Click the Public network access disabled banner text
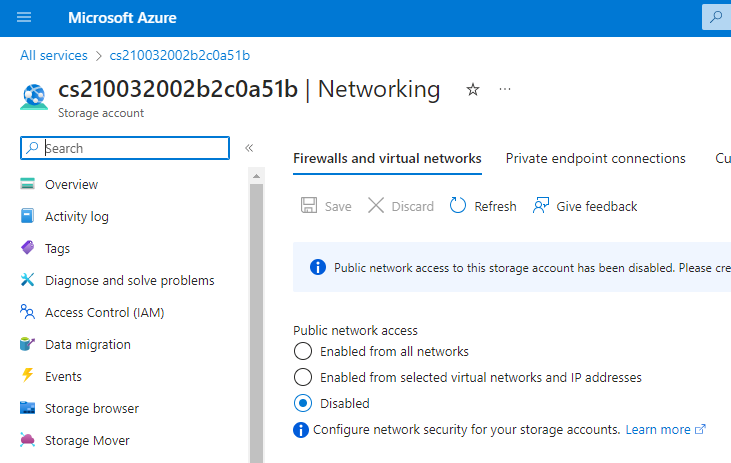Viewport: 731px width, 463px height. [x=532, y=268]
